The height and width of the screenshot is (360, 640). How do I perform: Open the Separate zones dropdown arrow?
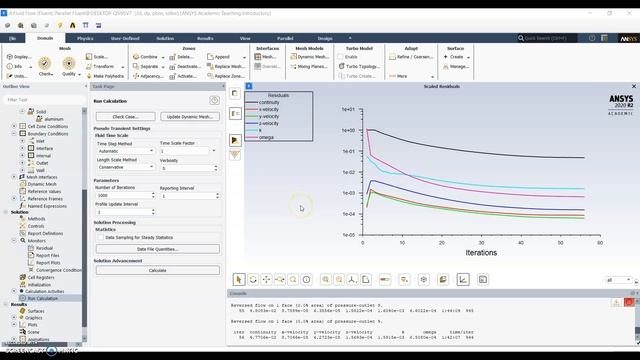pos(163,67)
